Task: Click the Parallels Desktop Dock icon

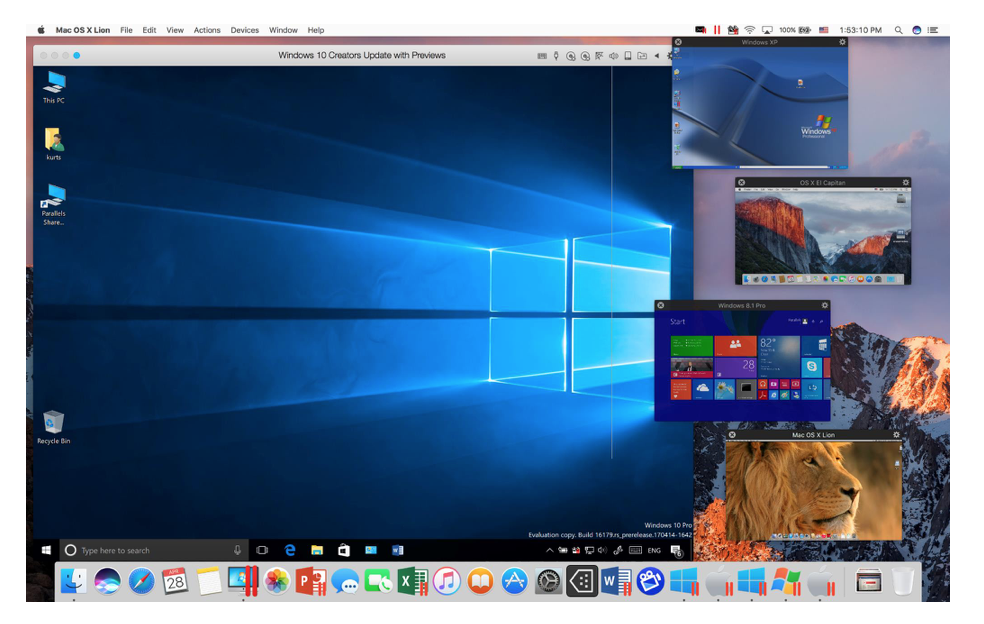Action: (x=243, y=581)
